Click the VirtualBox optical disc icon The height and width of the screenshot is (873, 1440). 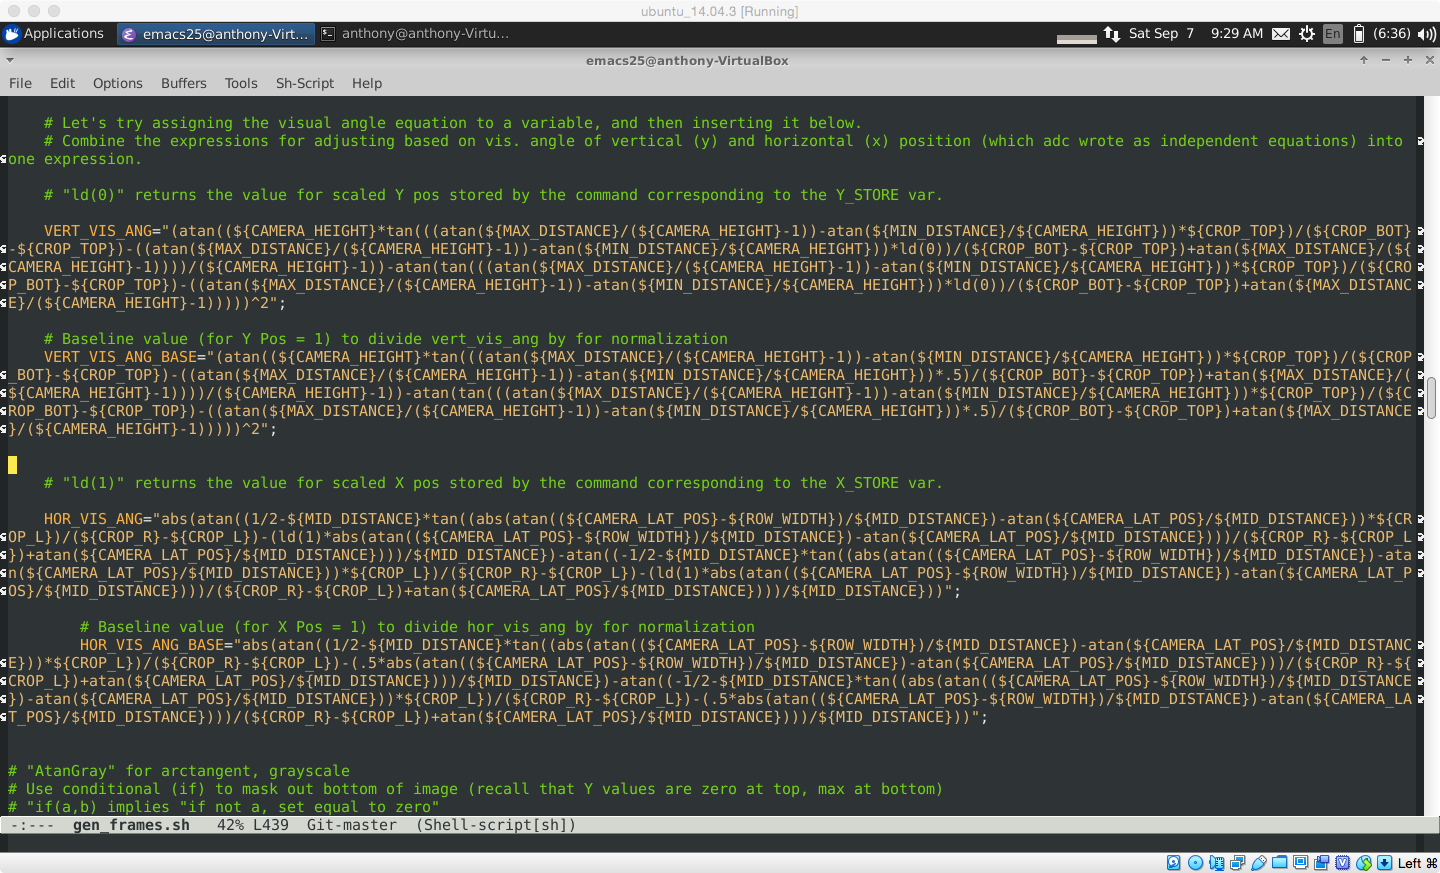pos(1195,863)
